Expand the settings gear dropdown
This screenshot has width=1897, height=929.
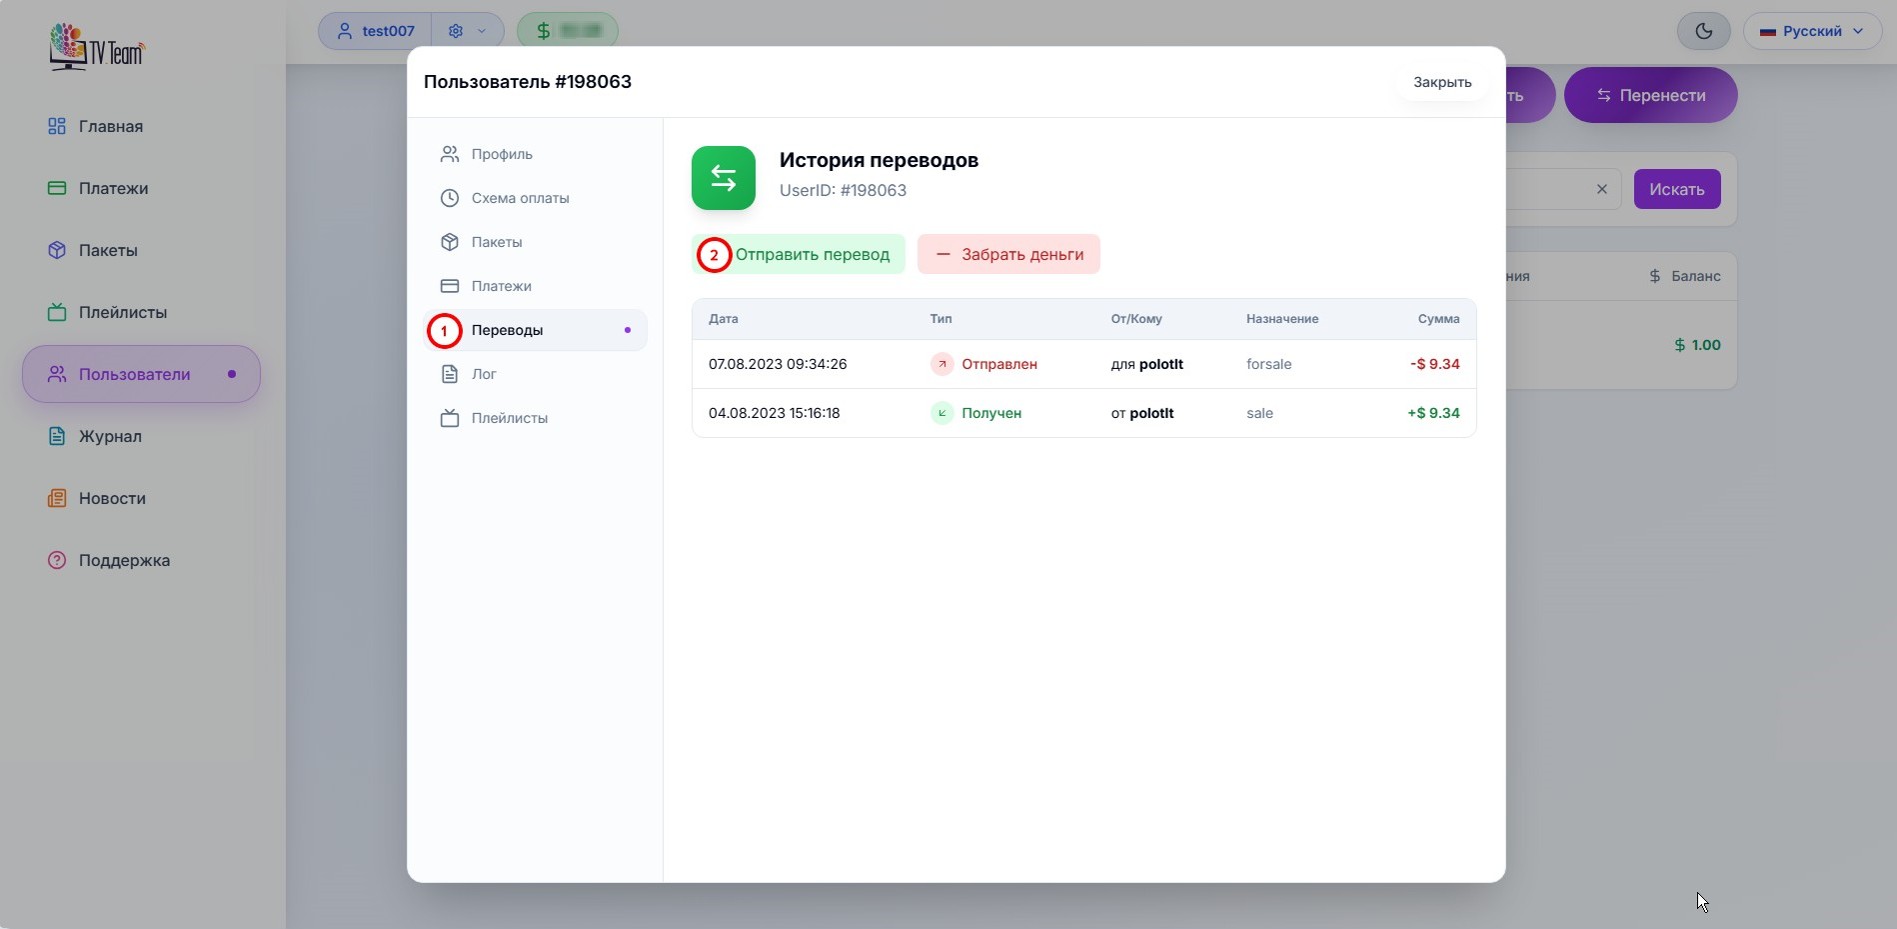pos(467,31)
